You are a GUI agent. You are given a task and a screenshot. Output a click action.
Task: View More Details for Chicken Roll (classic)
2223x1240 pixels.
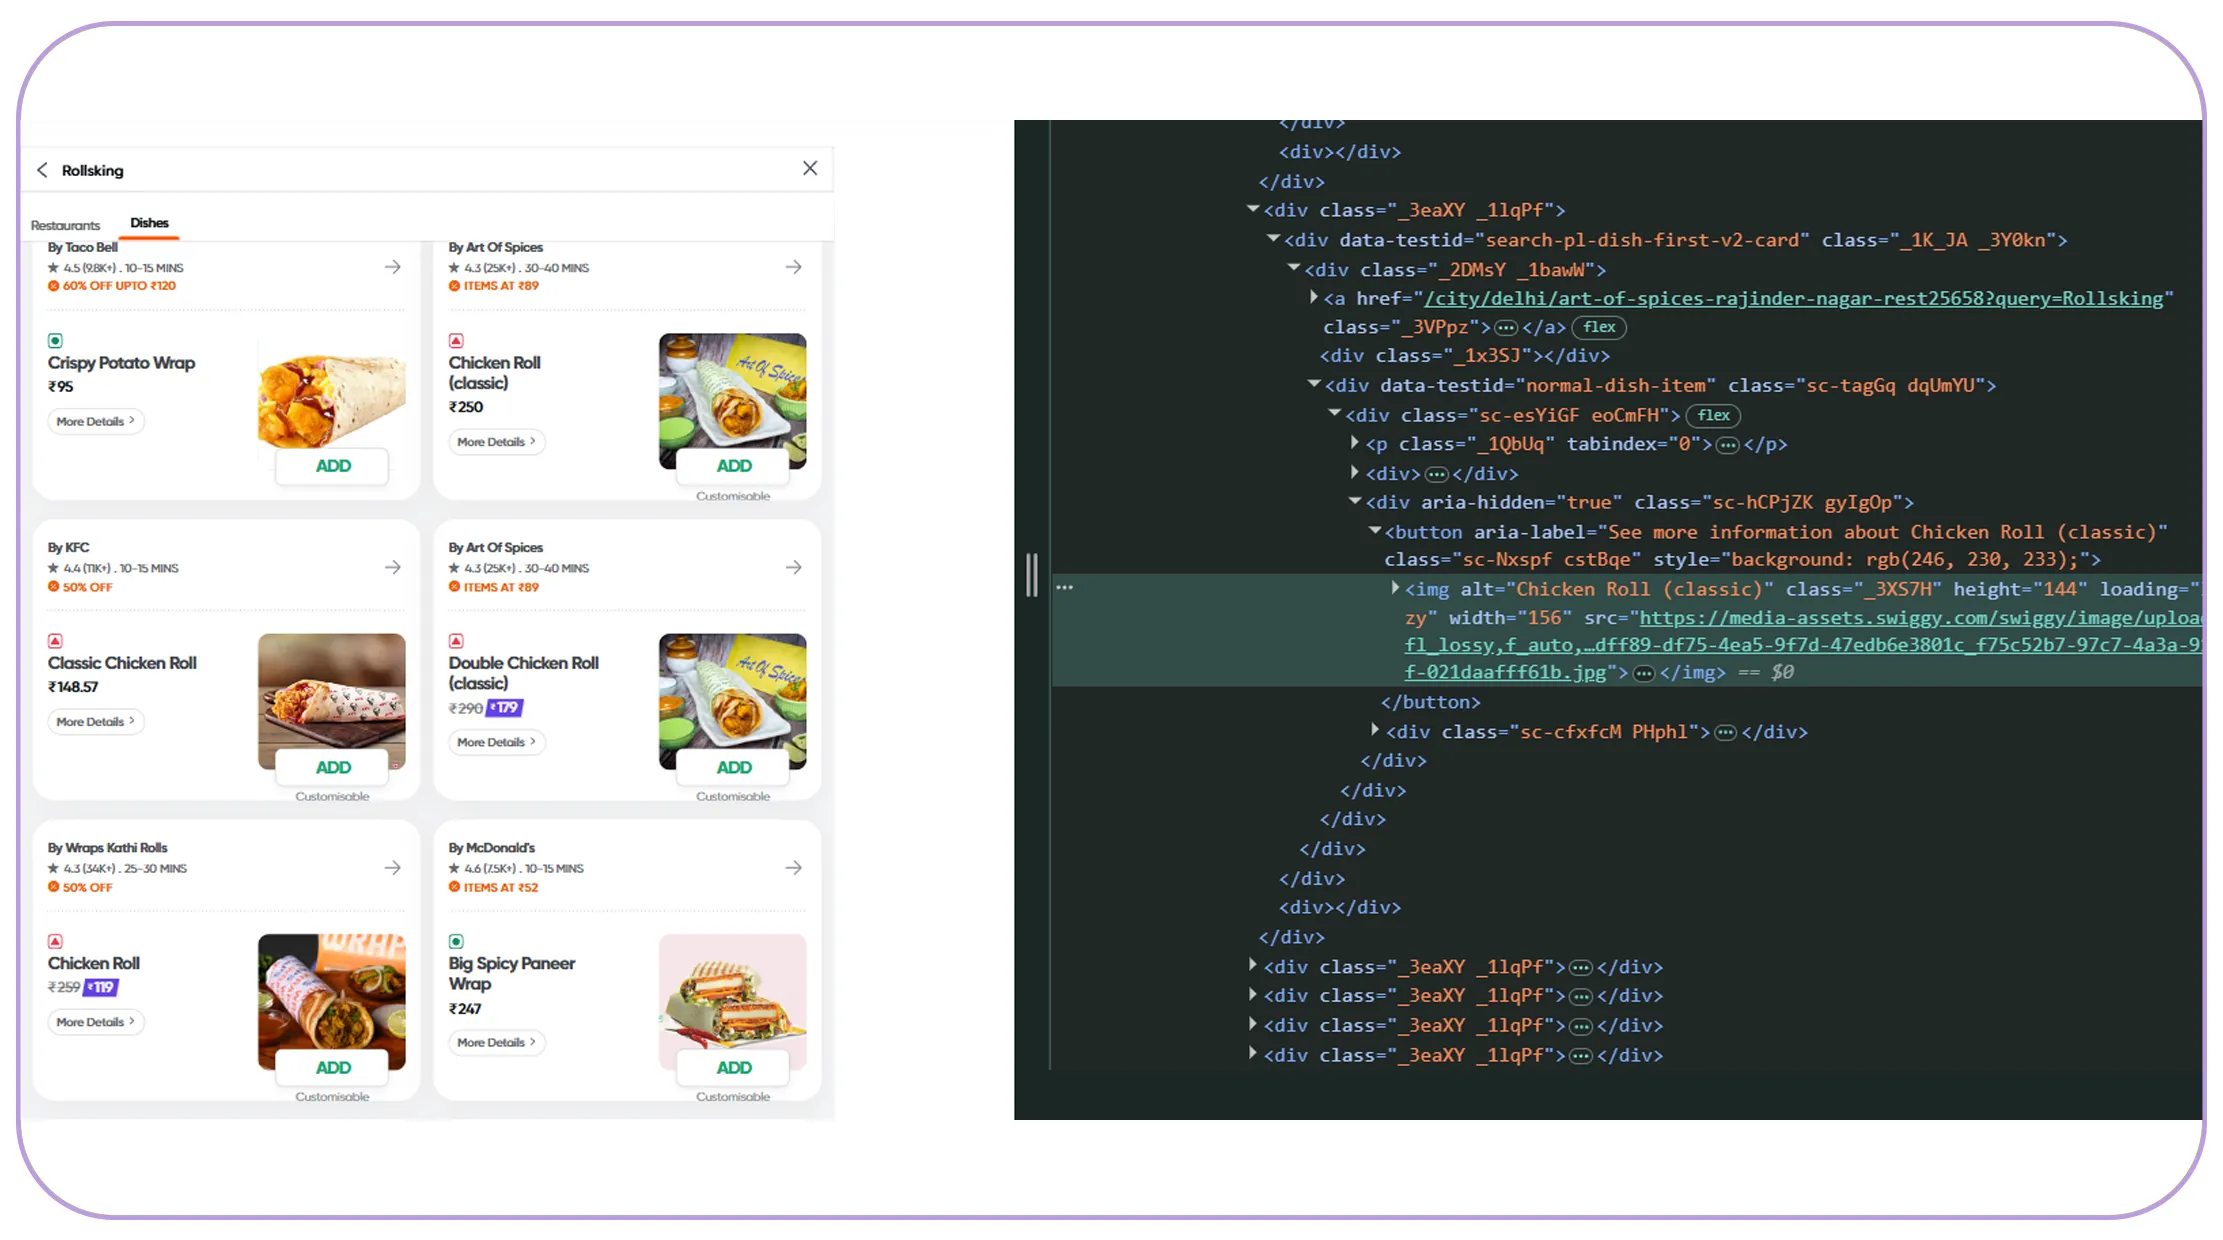coord(497,441)
